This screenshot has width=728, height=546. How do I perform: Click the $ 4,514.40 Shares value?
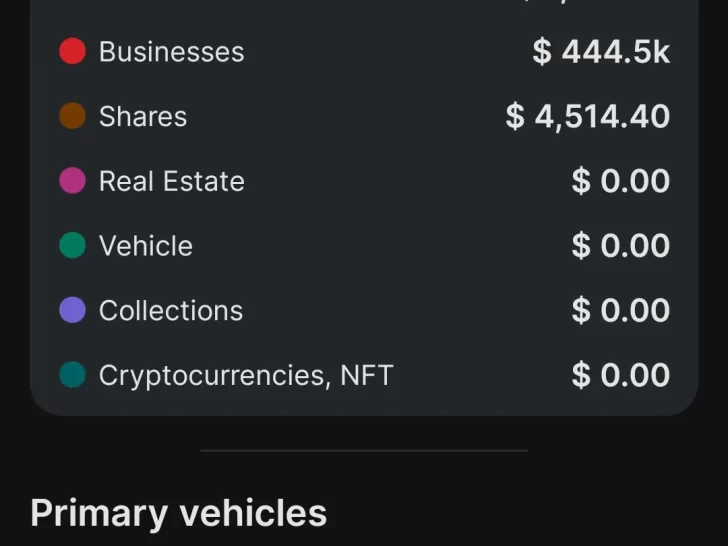coord(587,117)
